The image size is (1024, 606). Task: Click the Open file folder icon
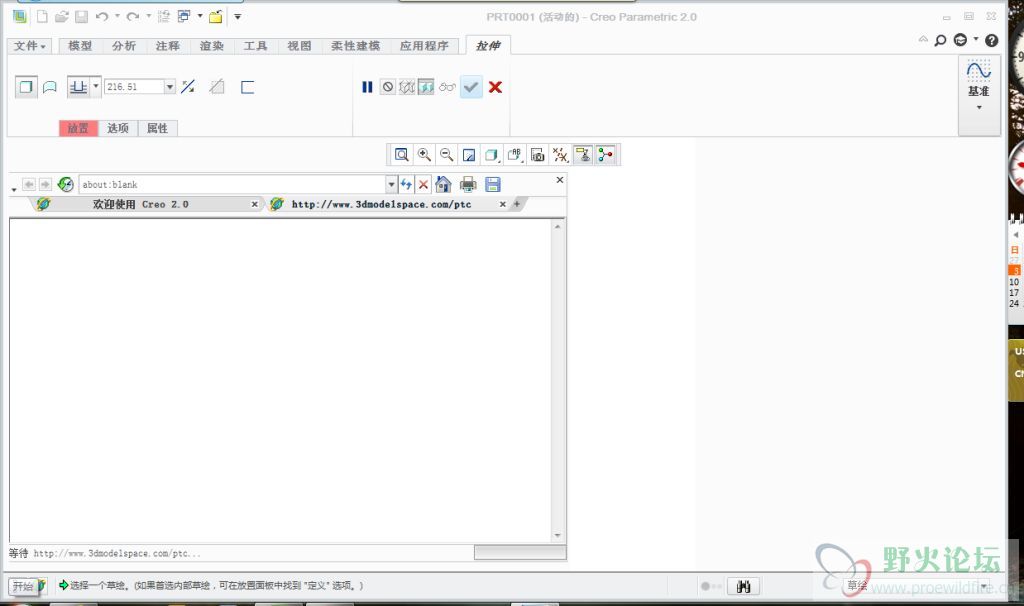coord(61,16)
